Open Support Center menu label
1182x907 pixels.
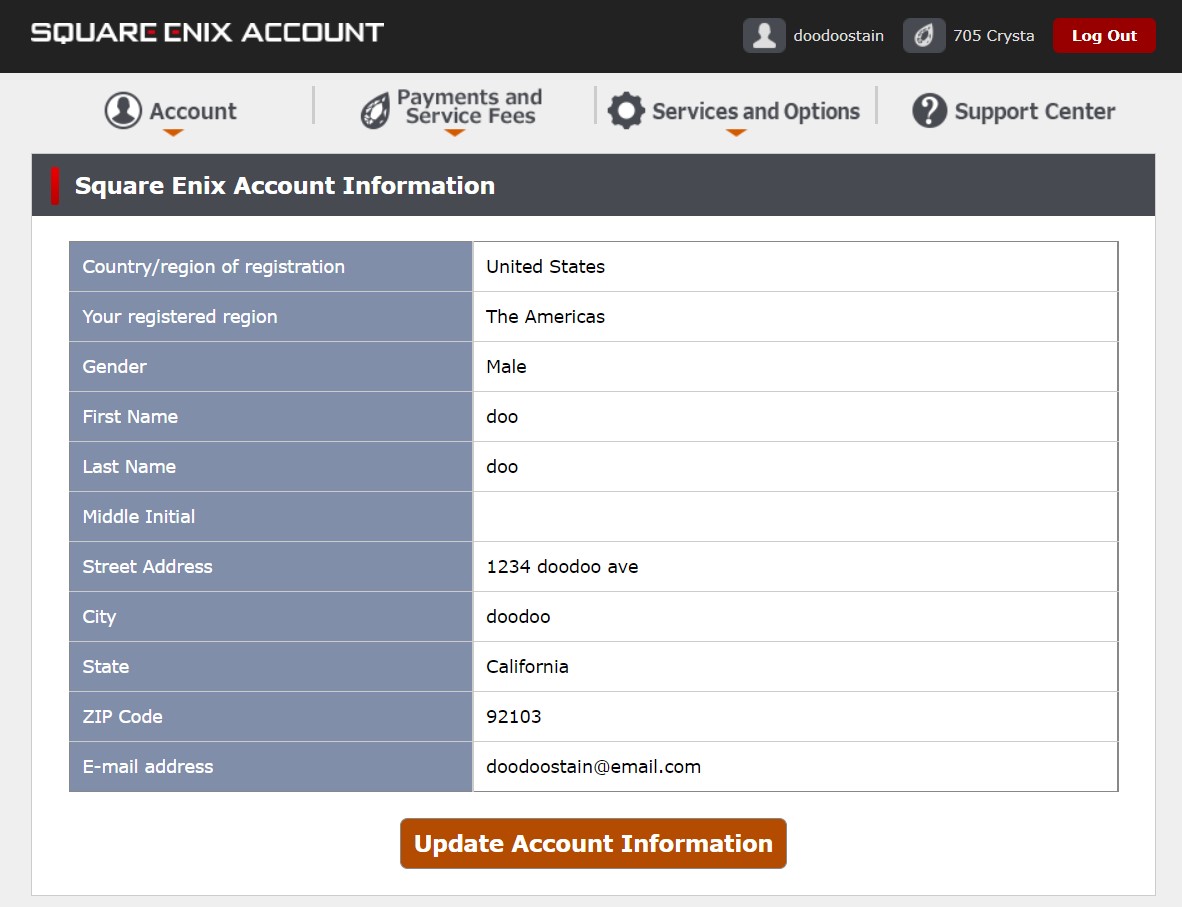1034,112
